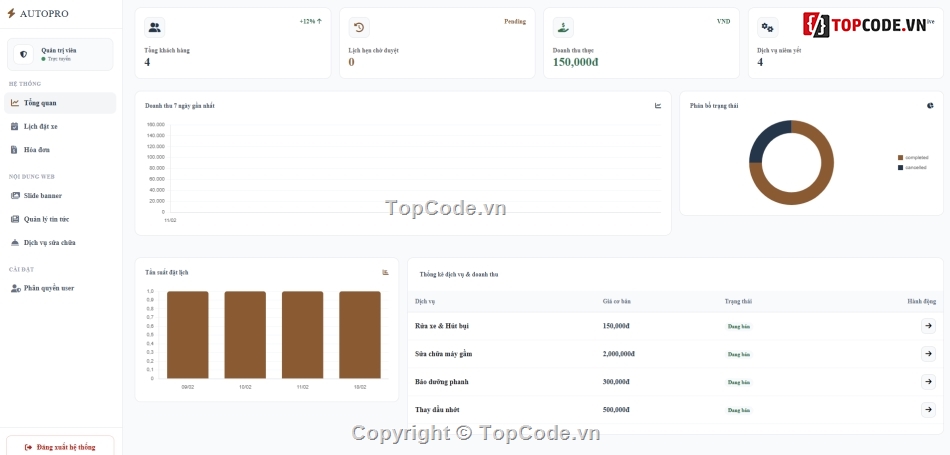Click the 09/02 bar in frequency chart
This screenshot has height=455, width=950.
(188, 335)
